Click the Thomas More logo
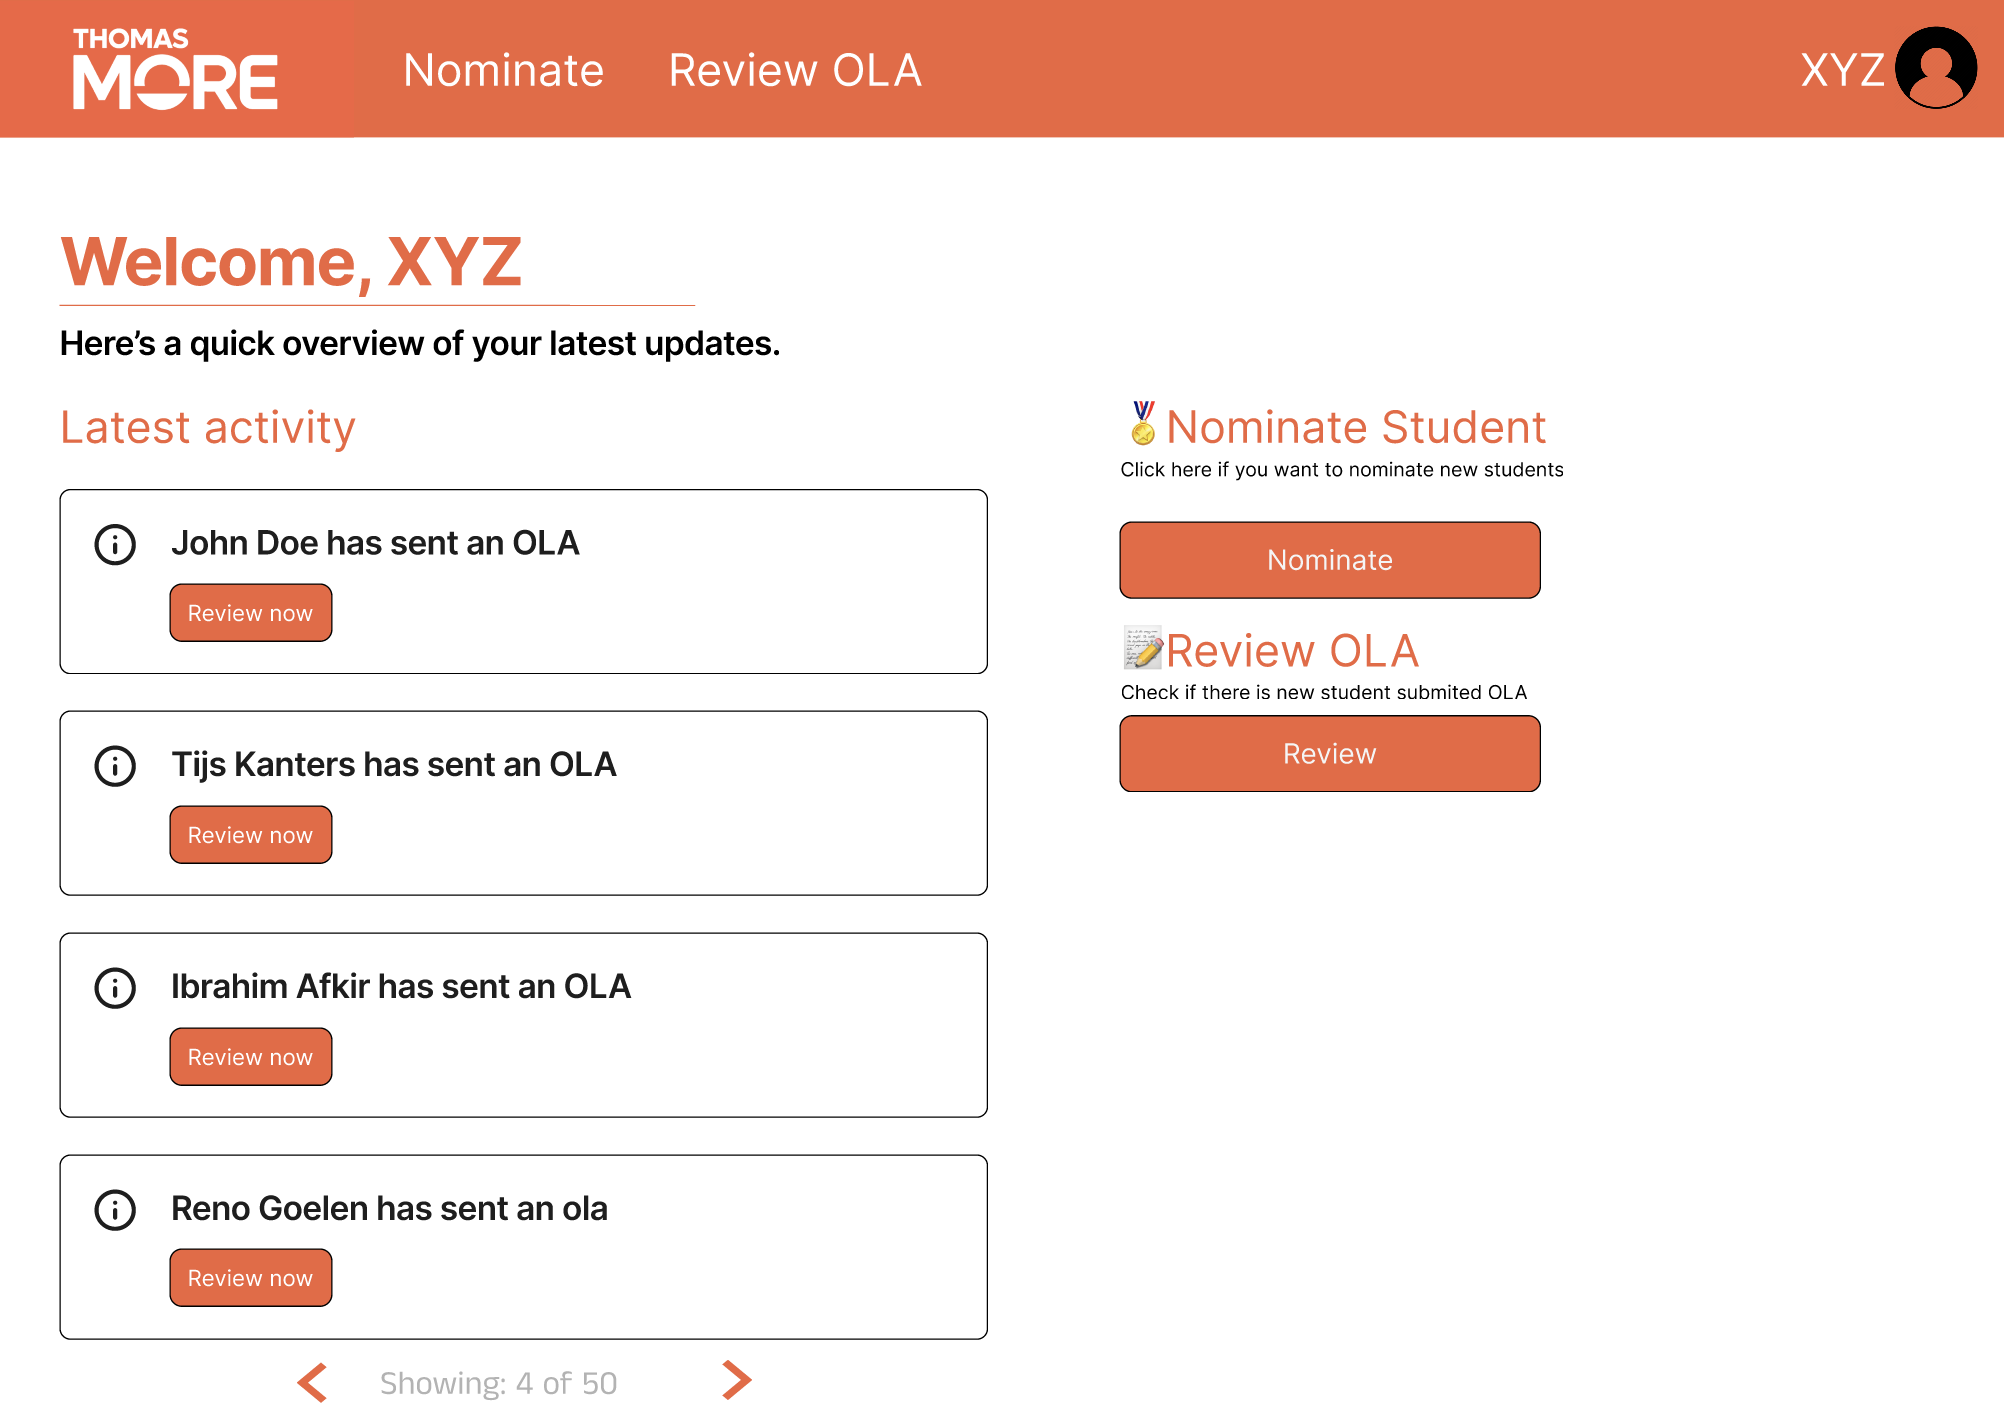 click(x=175, y=68)
